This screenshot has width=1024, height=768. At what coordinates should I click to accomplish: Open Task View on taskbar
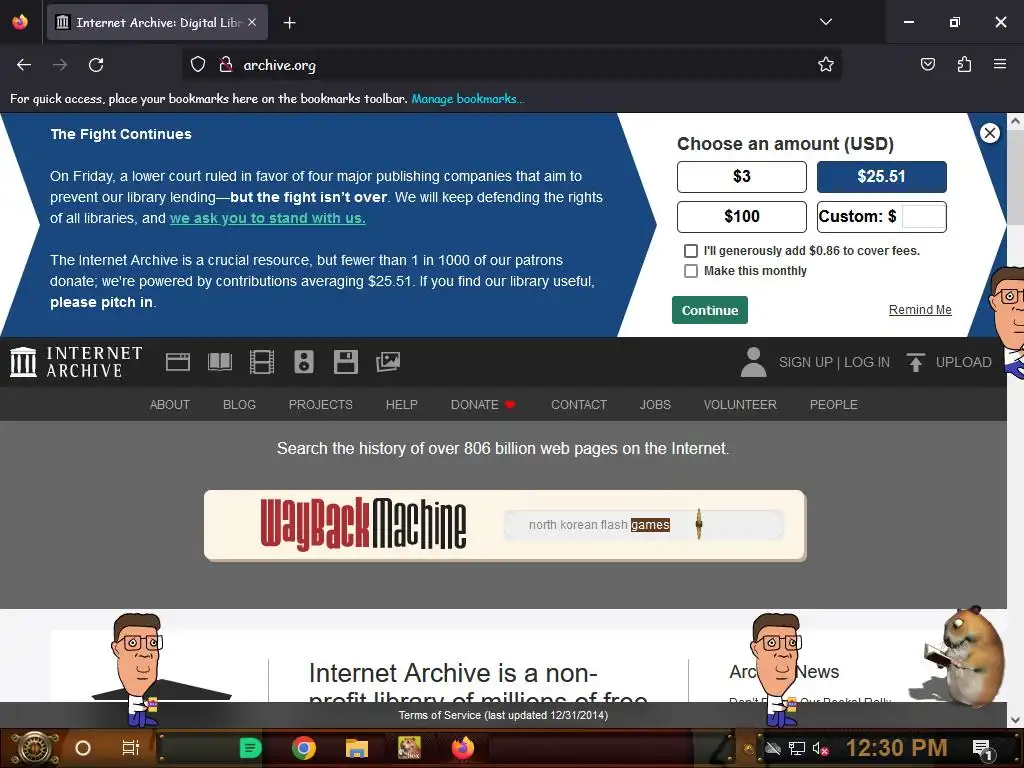pyautogui.click(x=131, y=748)
